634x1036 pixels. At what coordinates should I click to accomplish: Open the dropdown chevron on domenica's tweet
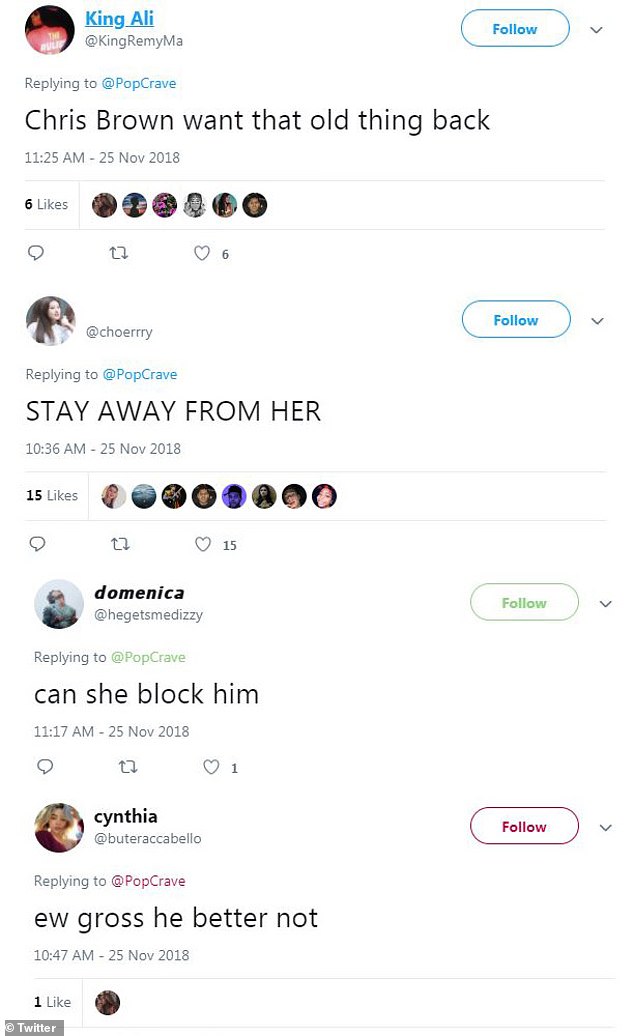coord(606,603)
